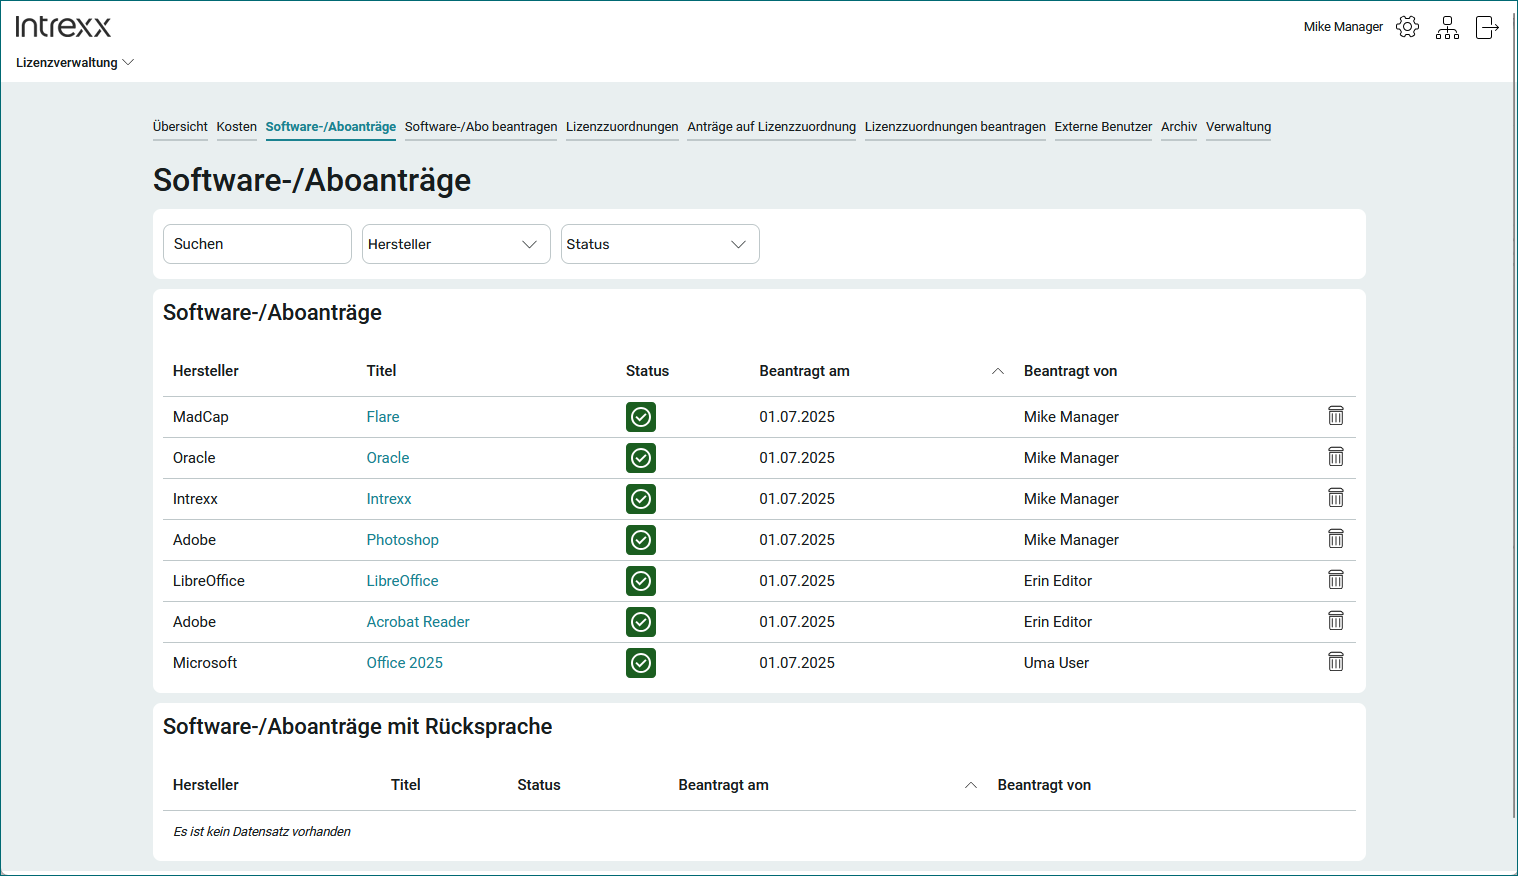Viewport: 1518px width, 876px height.
Task: Sort first table by Beantragt am
Action: tap(804, 371)
